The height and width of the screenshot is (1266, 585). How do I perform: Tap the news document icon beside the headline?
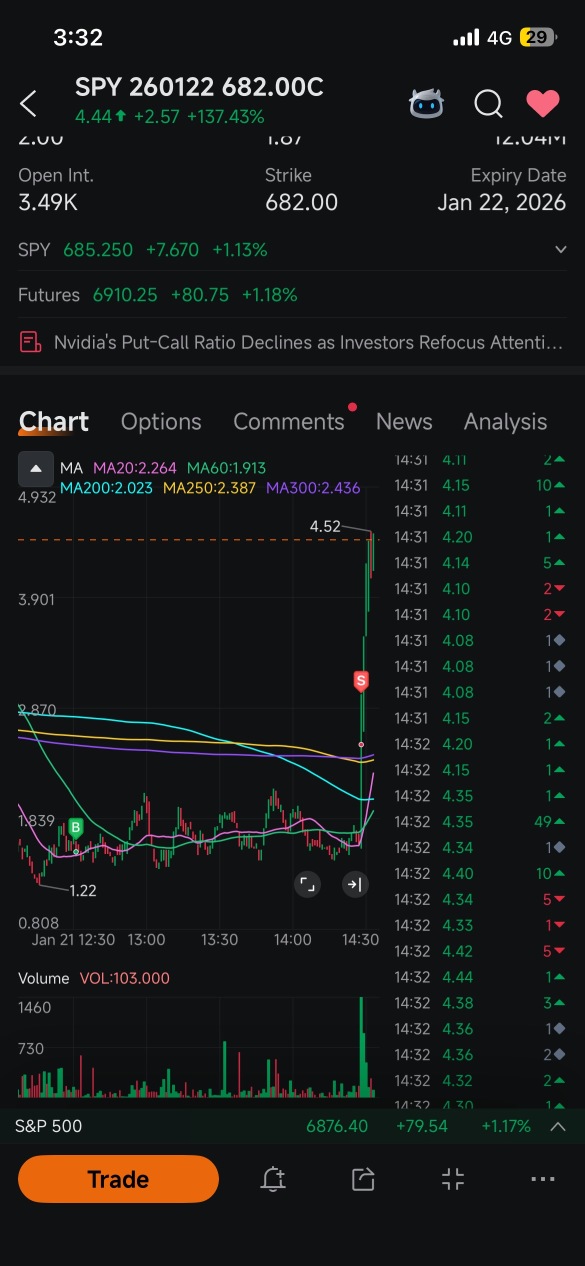(30, 343)
